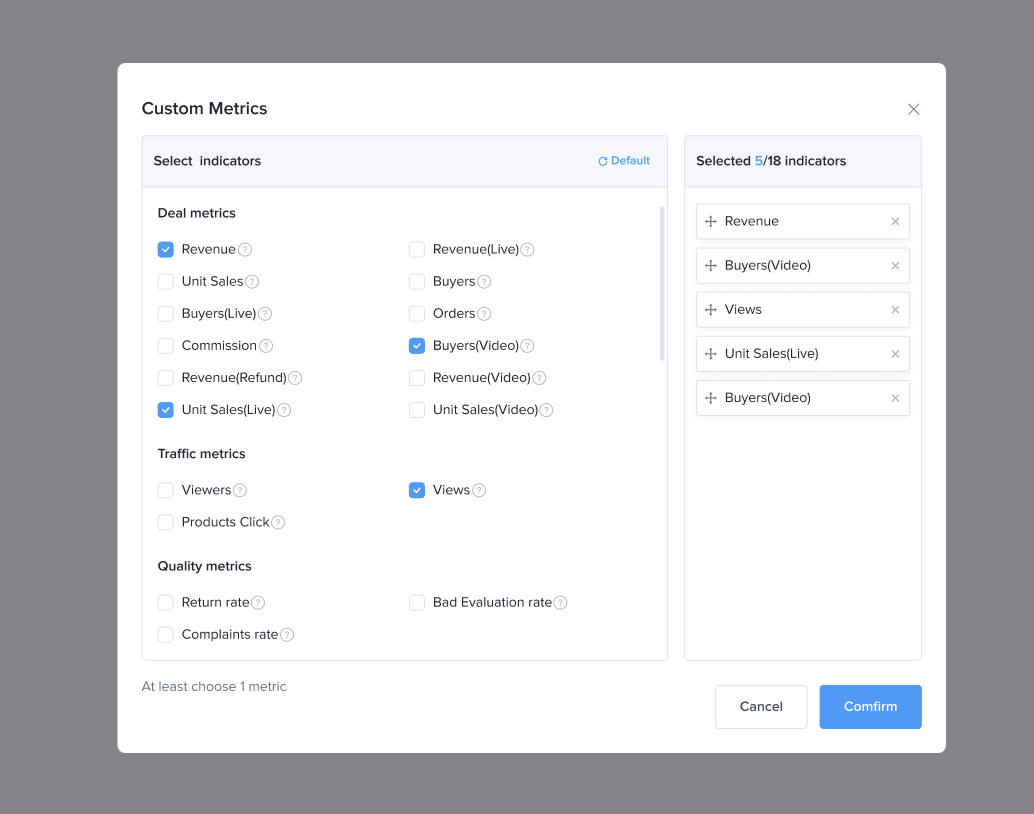Click the help icon beside Commission

point(266,346)
